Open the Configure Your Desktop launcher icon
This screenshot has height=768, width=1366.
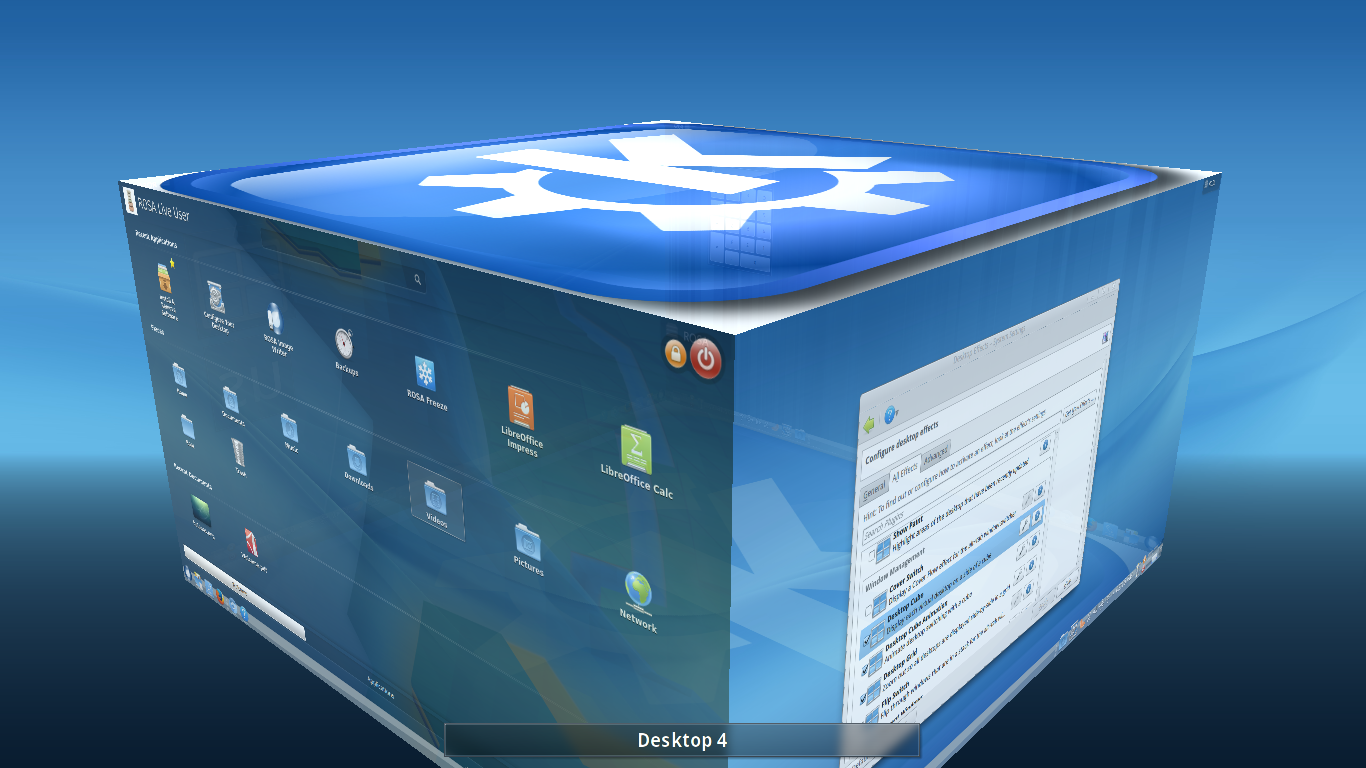point(217,298)
